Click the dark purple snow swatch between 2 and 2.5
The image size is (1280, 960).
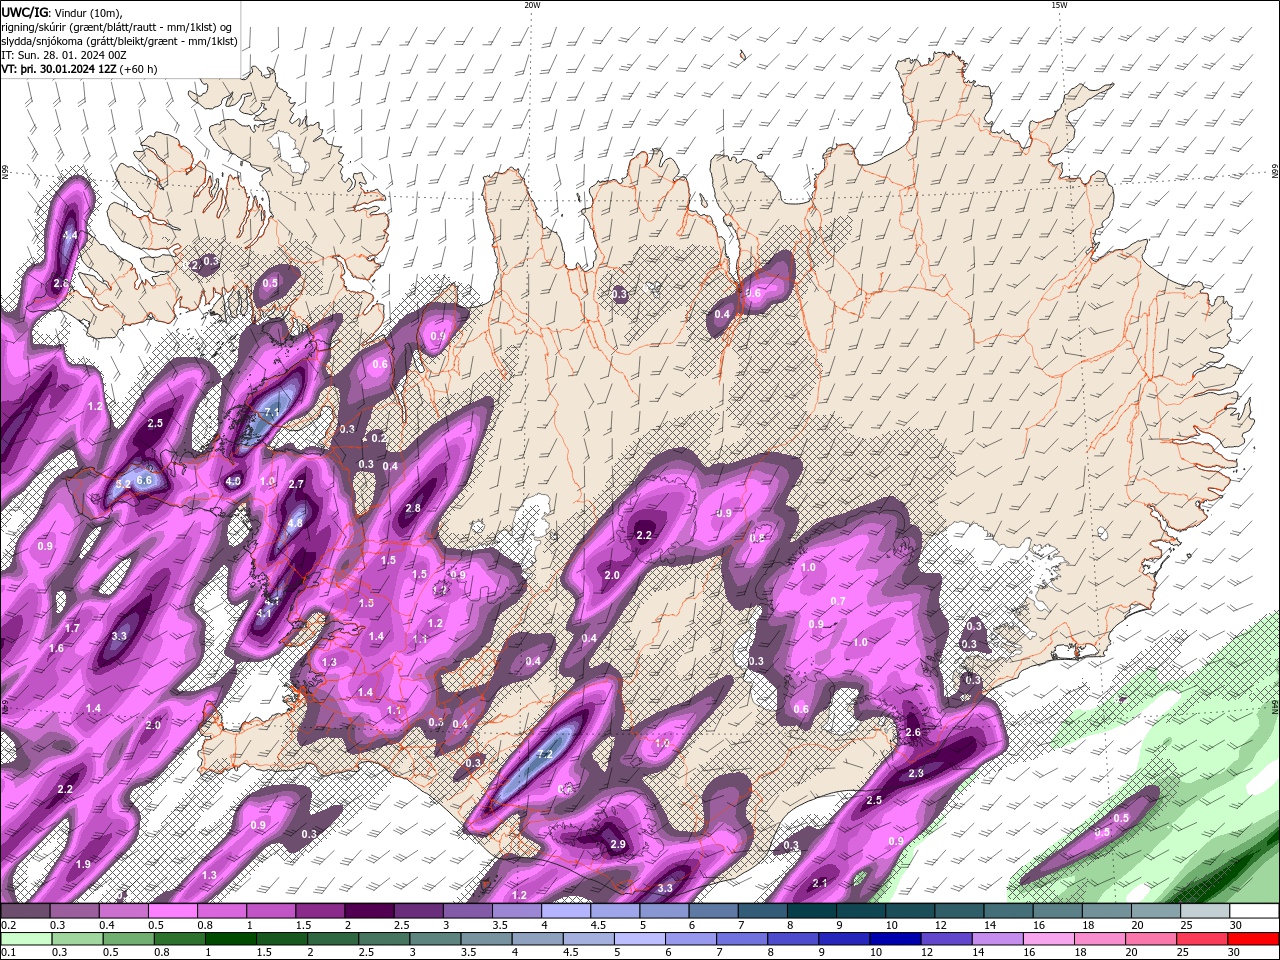point(368,911)
